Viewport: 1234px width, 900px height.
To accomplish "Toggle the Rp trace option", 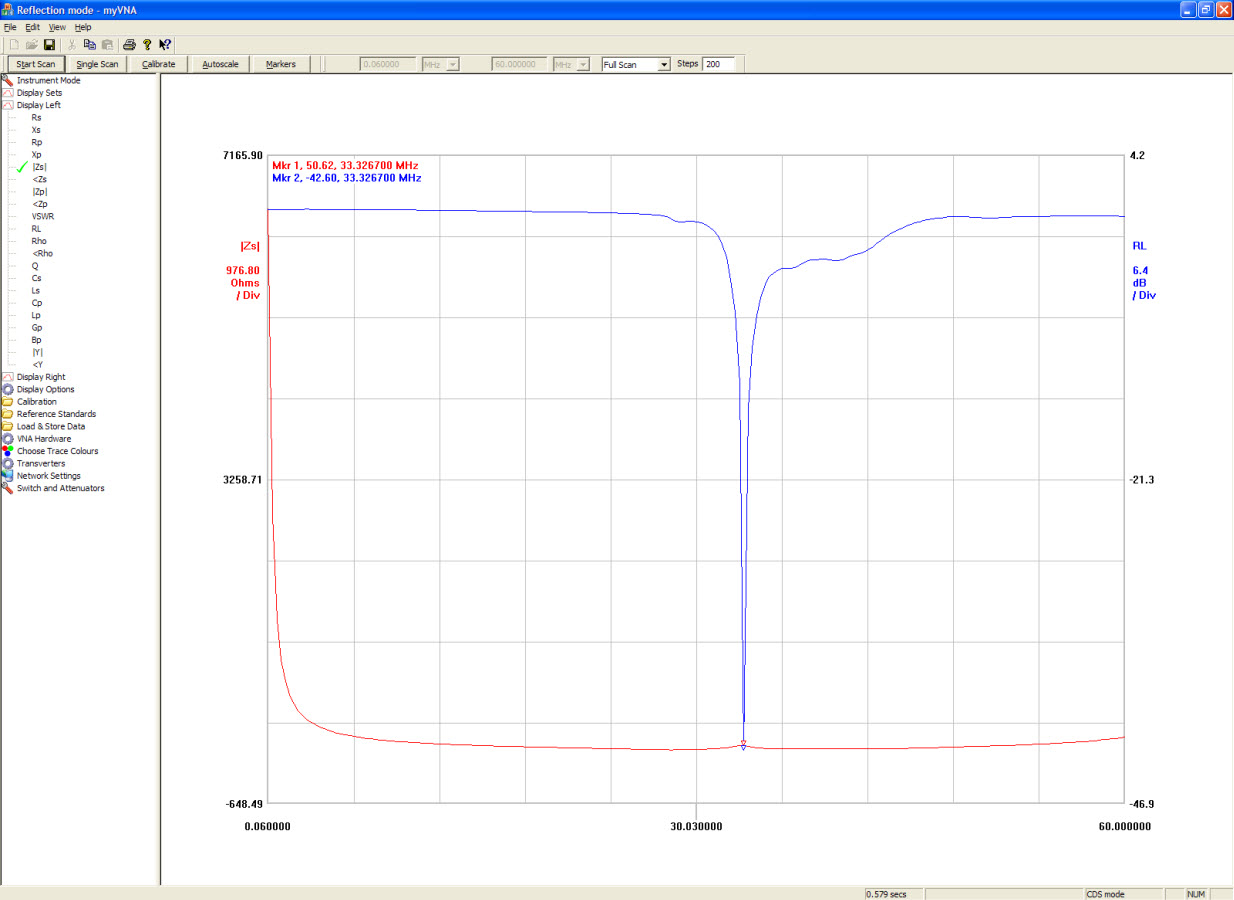I will click(x=37, y=142).
